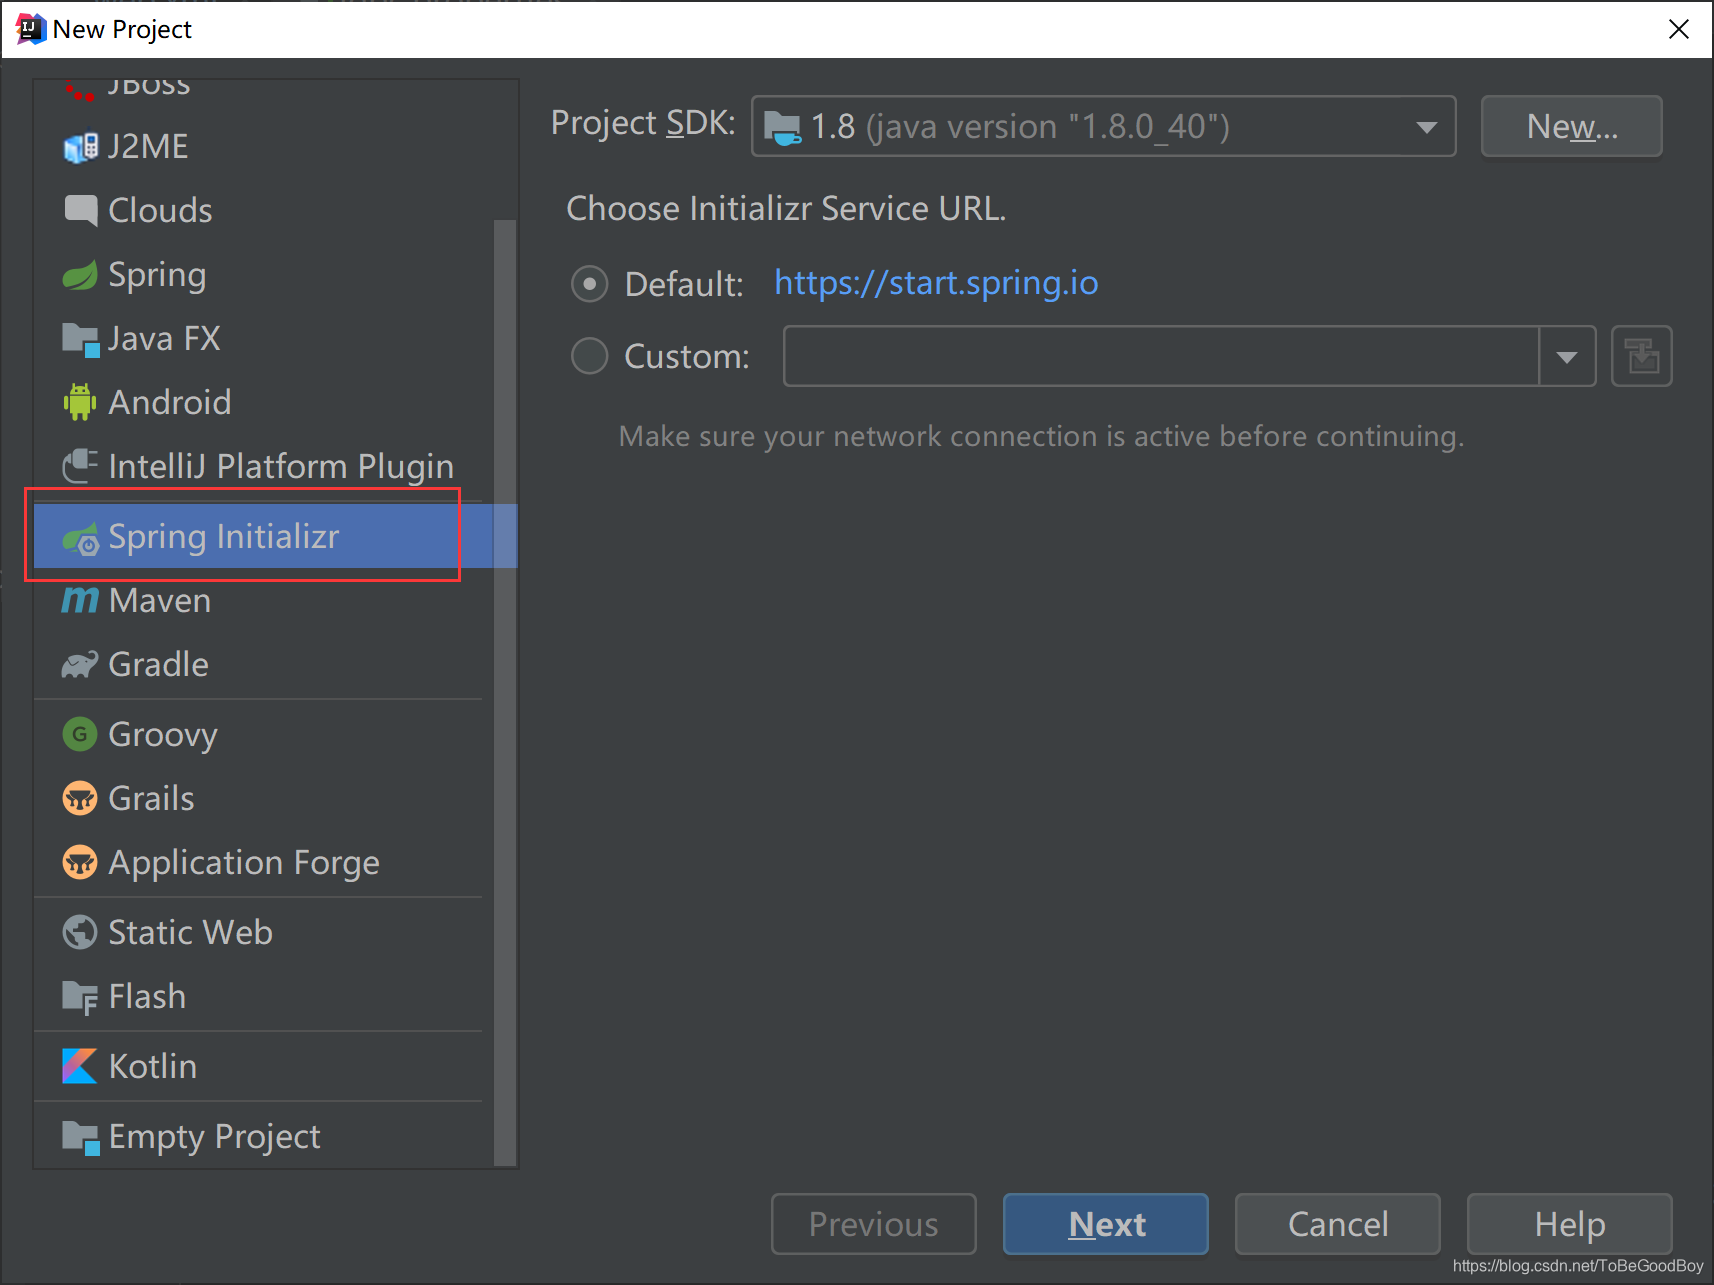Image resolution: width=1714 pixels, height=1285 pixels.
Task: Click the Kotlin K icon
Action: (x=80, y=1066)
